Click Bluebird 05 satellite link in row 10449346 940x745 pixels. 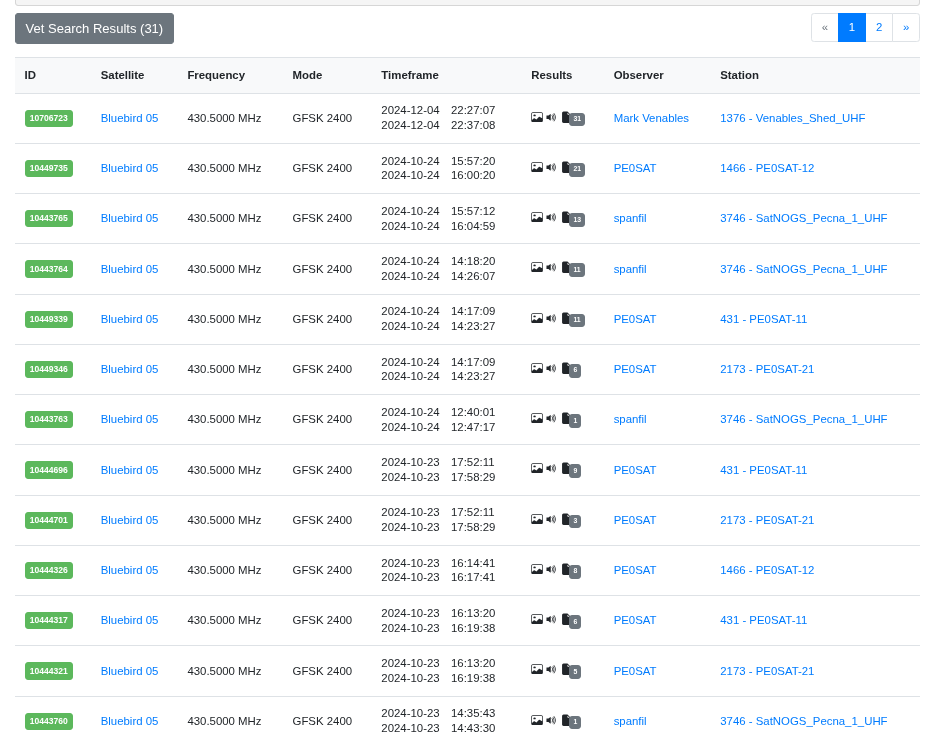tap(129, 369)
